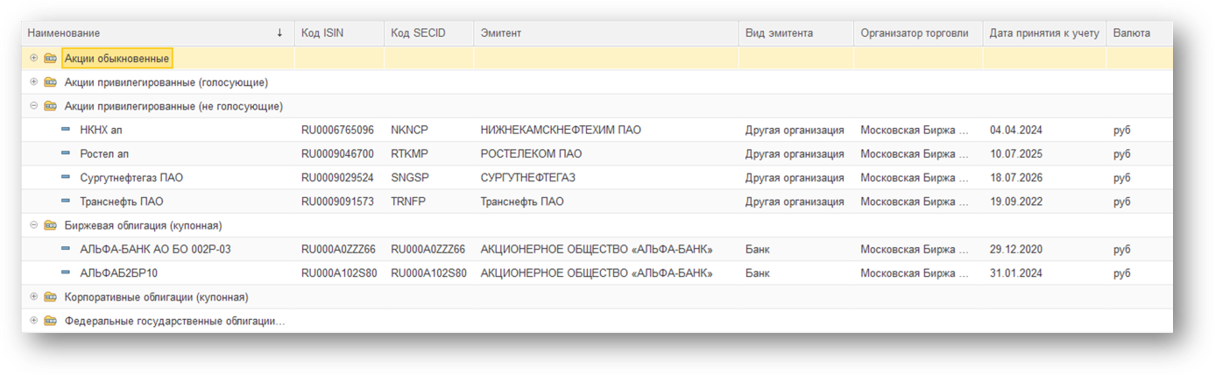Click руб currency in Транснефть ПАО row

(x=1122, y=202)
